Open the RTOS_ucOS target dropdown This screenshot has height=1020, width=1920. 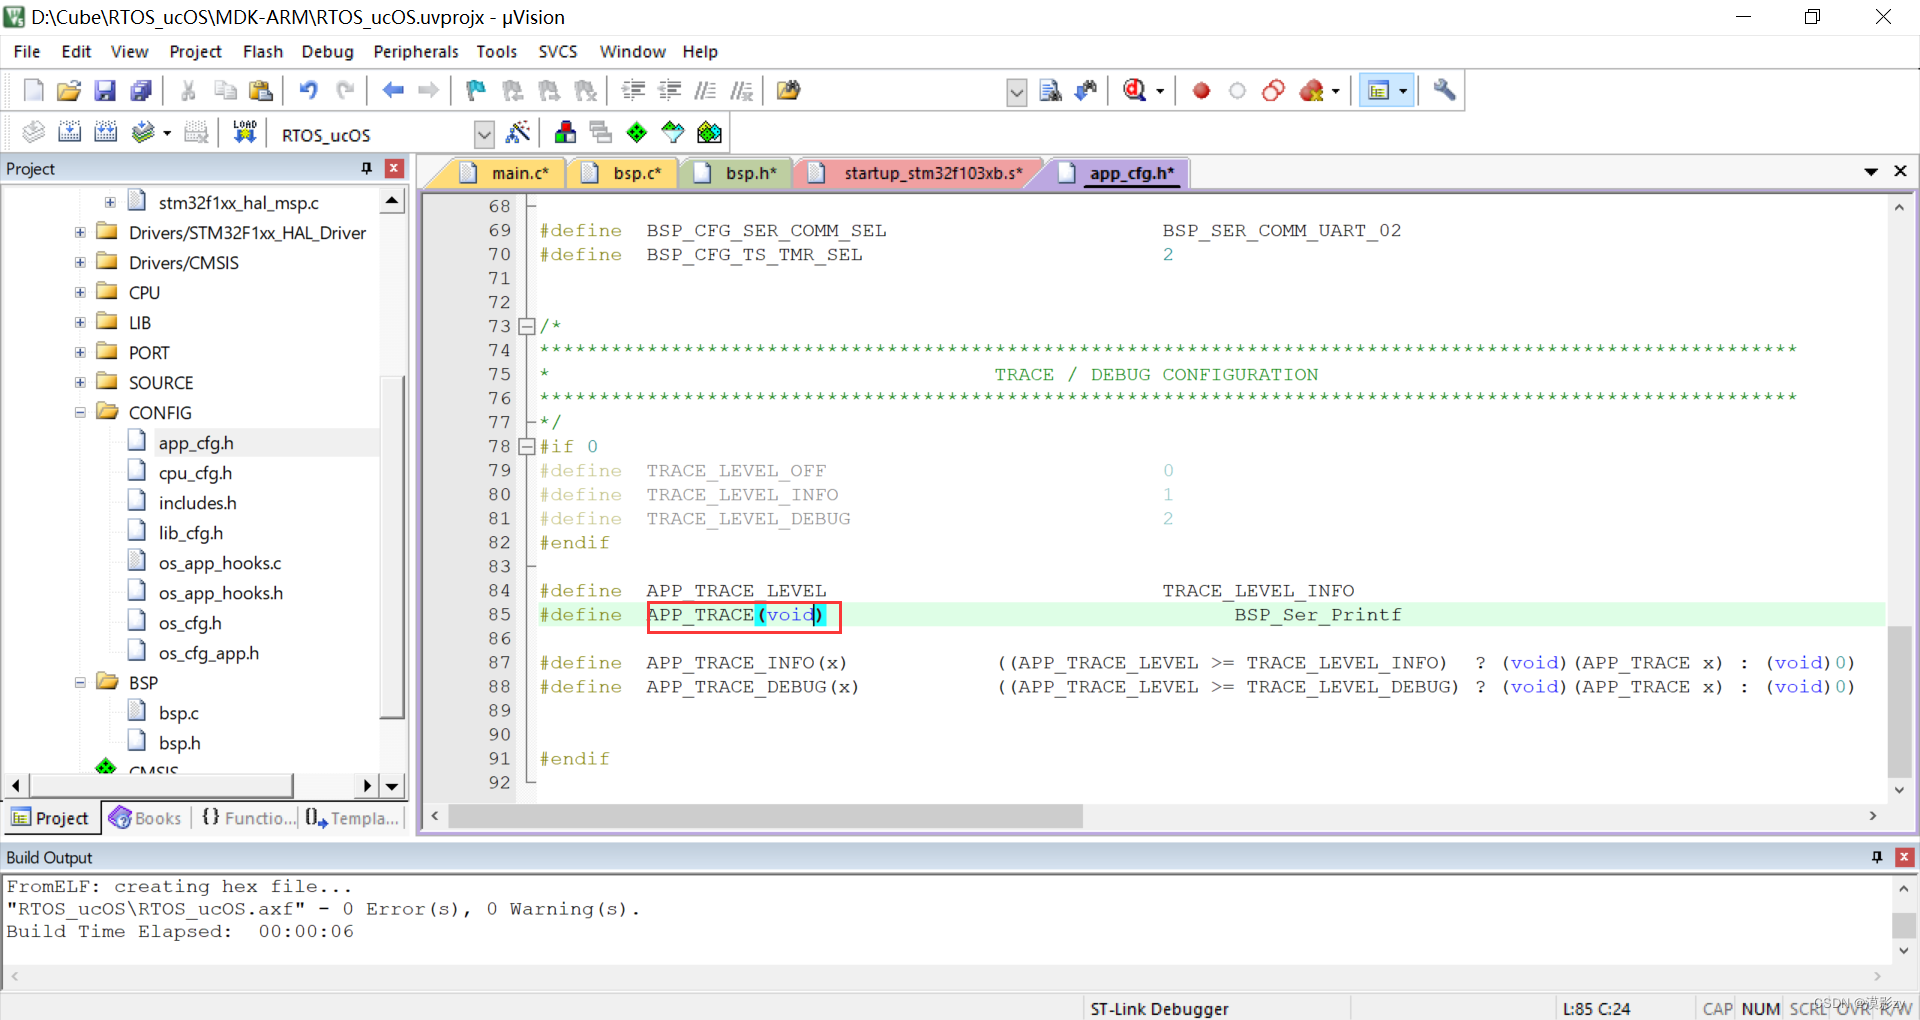click(x=484, y=134)
